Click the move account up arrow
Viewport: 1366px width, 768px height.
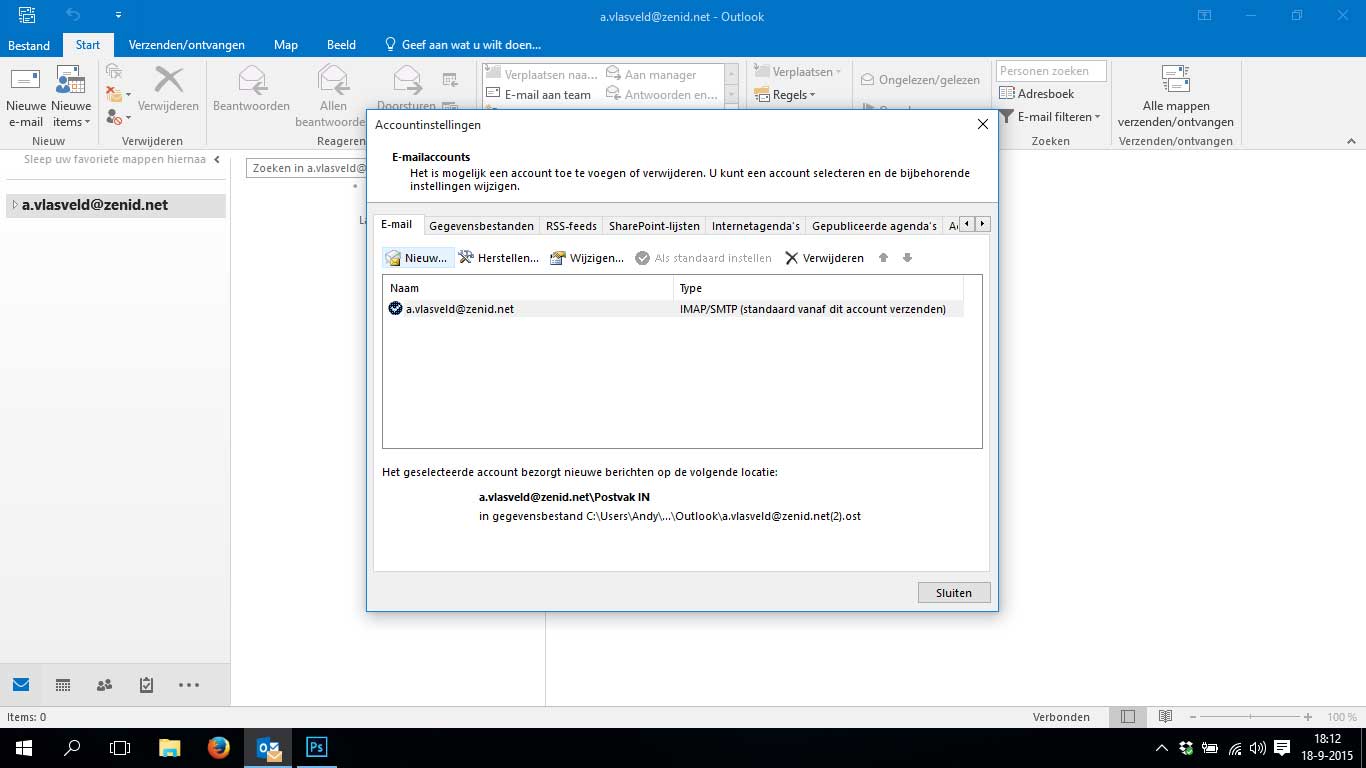point(883,258)
